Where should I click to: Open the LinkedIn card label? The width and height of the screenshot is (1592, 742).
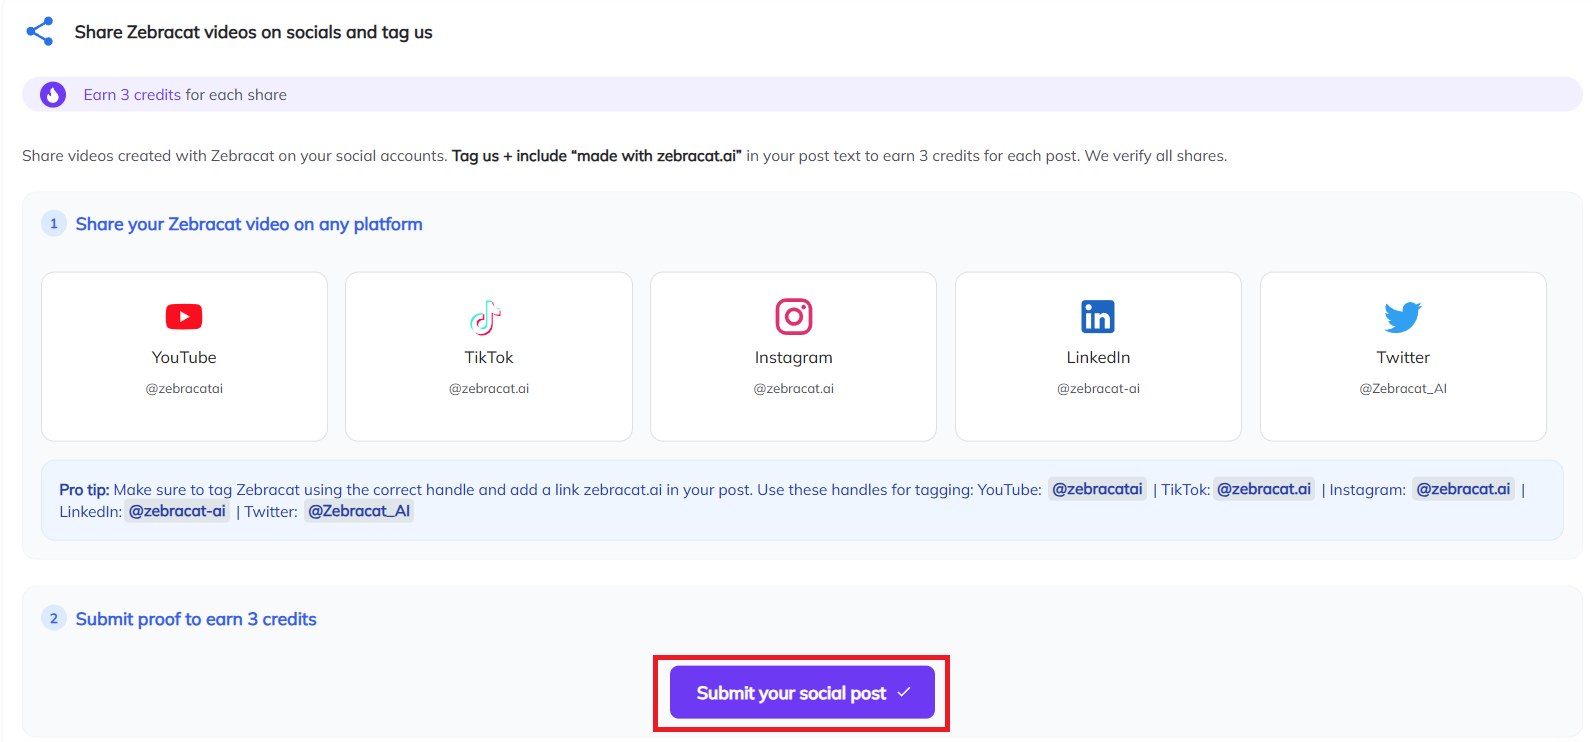[1098, 357]
